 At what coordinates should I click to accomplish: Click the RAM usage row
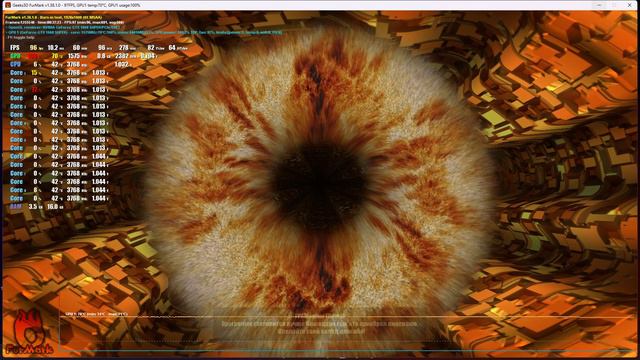pos(37,207)
